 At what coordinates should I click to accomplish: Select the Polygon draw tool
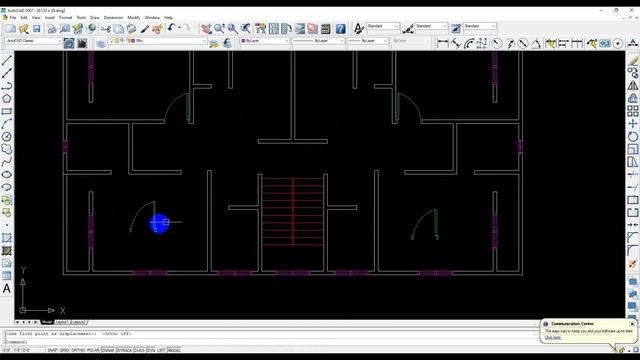coord(7,98)
